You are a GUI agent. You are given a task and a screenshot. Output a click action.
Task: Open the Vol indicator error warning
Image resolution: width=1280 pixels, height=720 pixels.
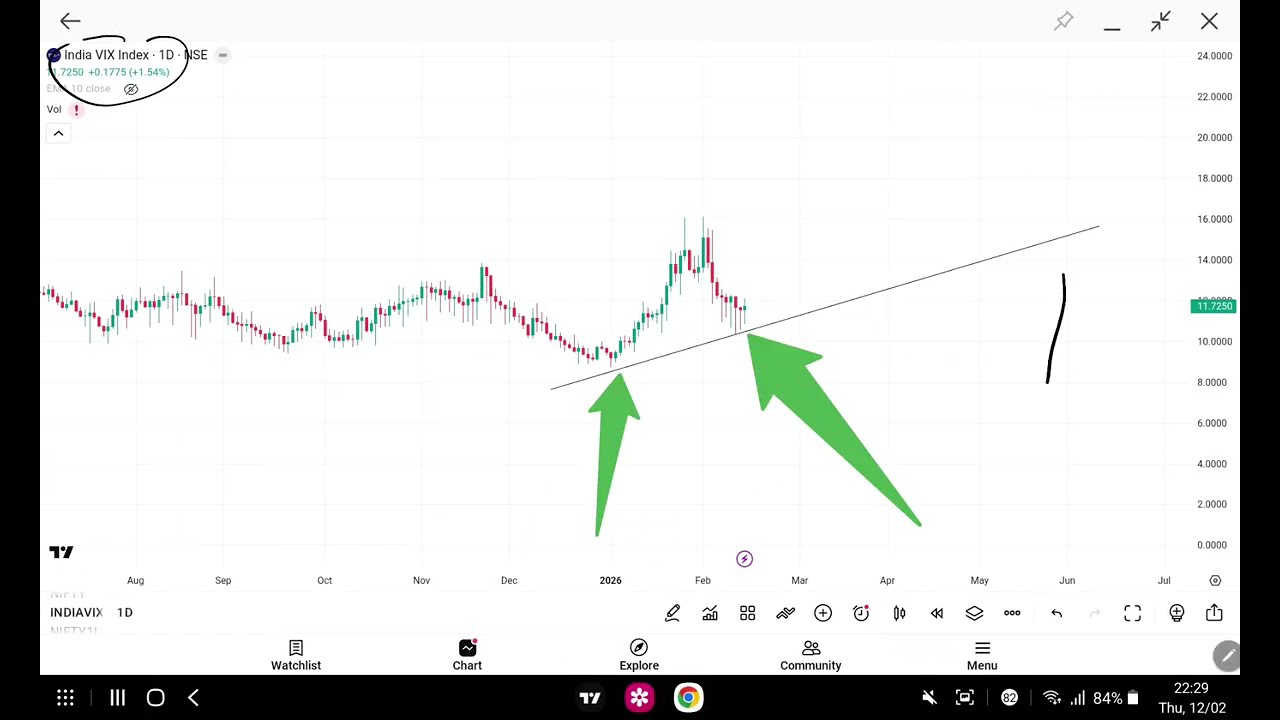(x=76, y=110)
